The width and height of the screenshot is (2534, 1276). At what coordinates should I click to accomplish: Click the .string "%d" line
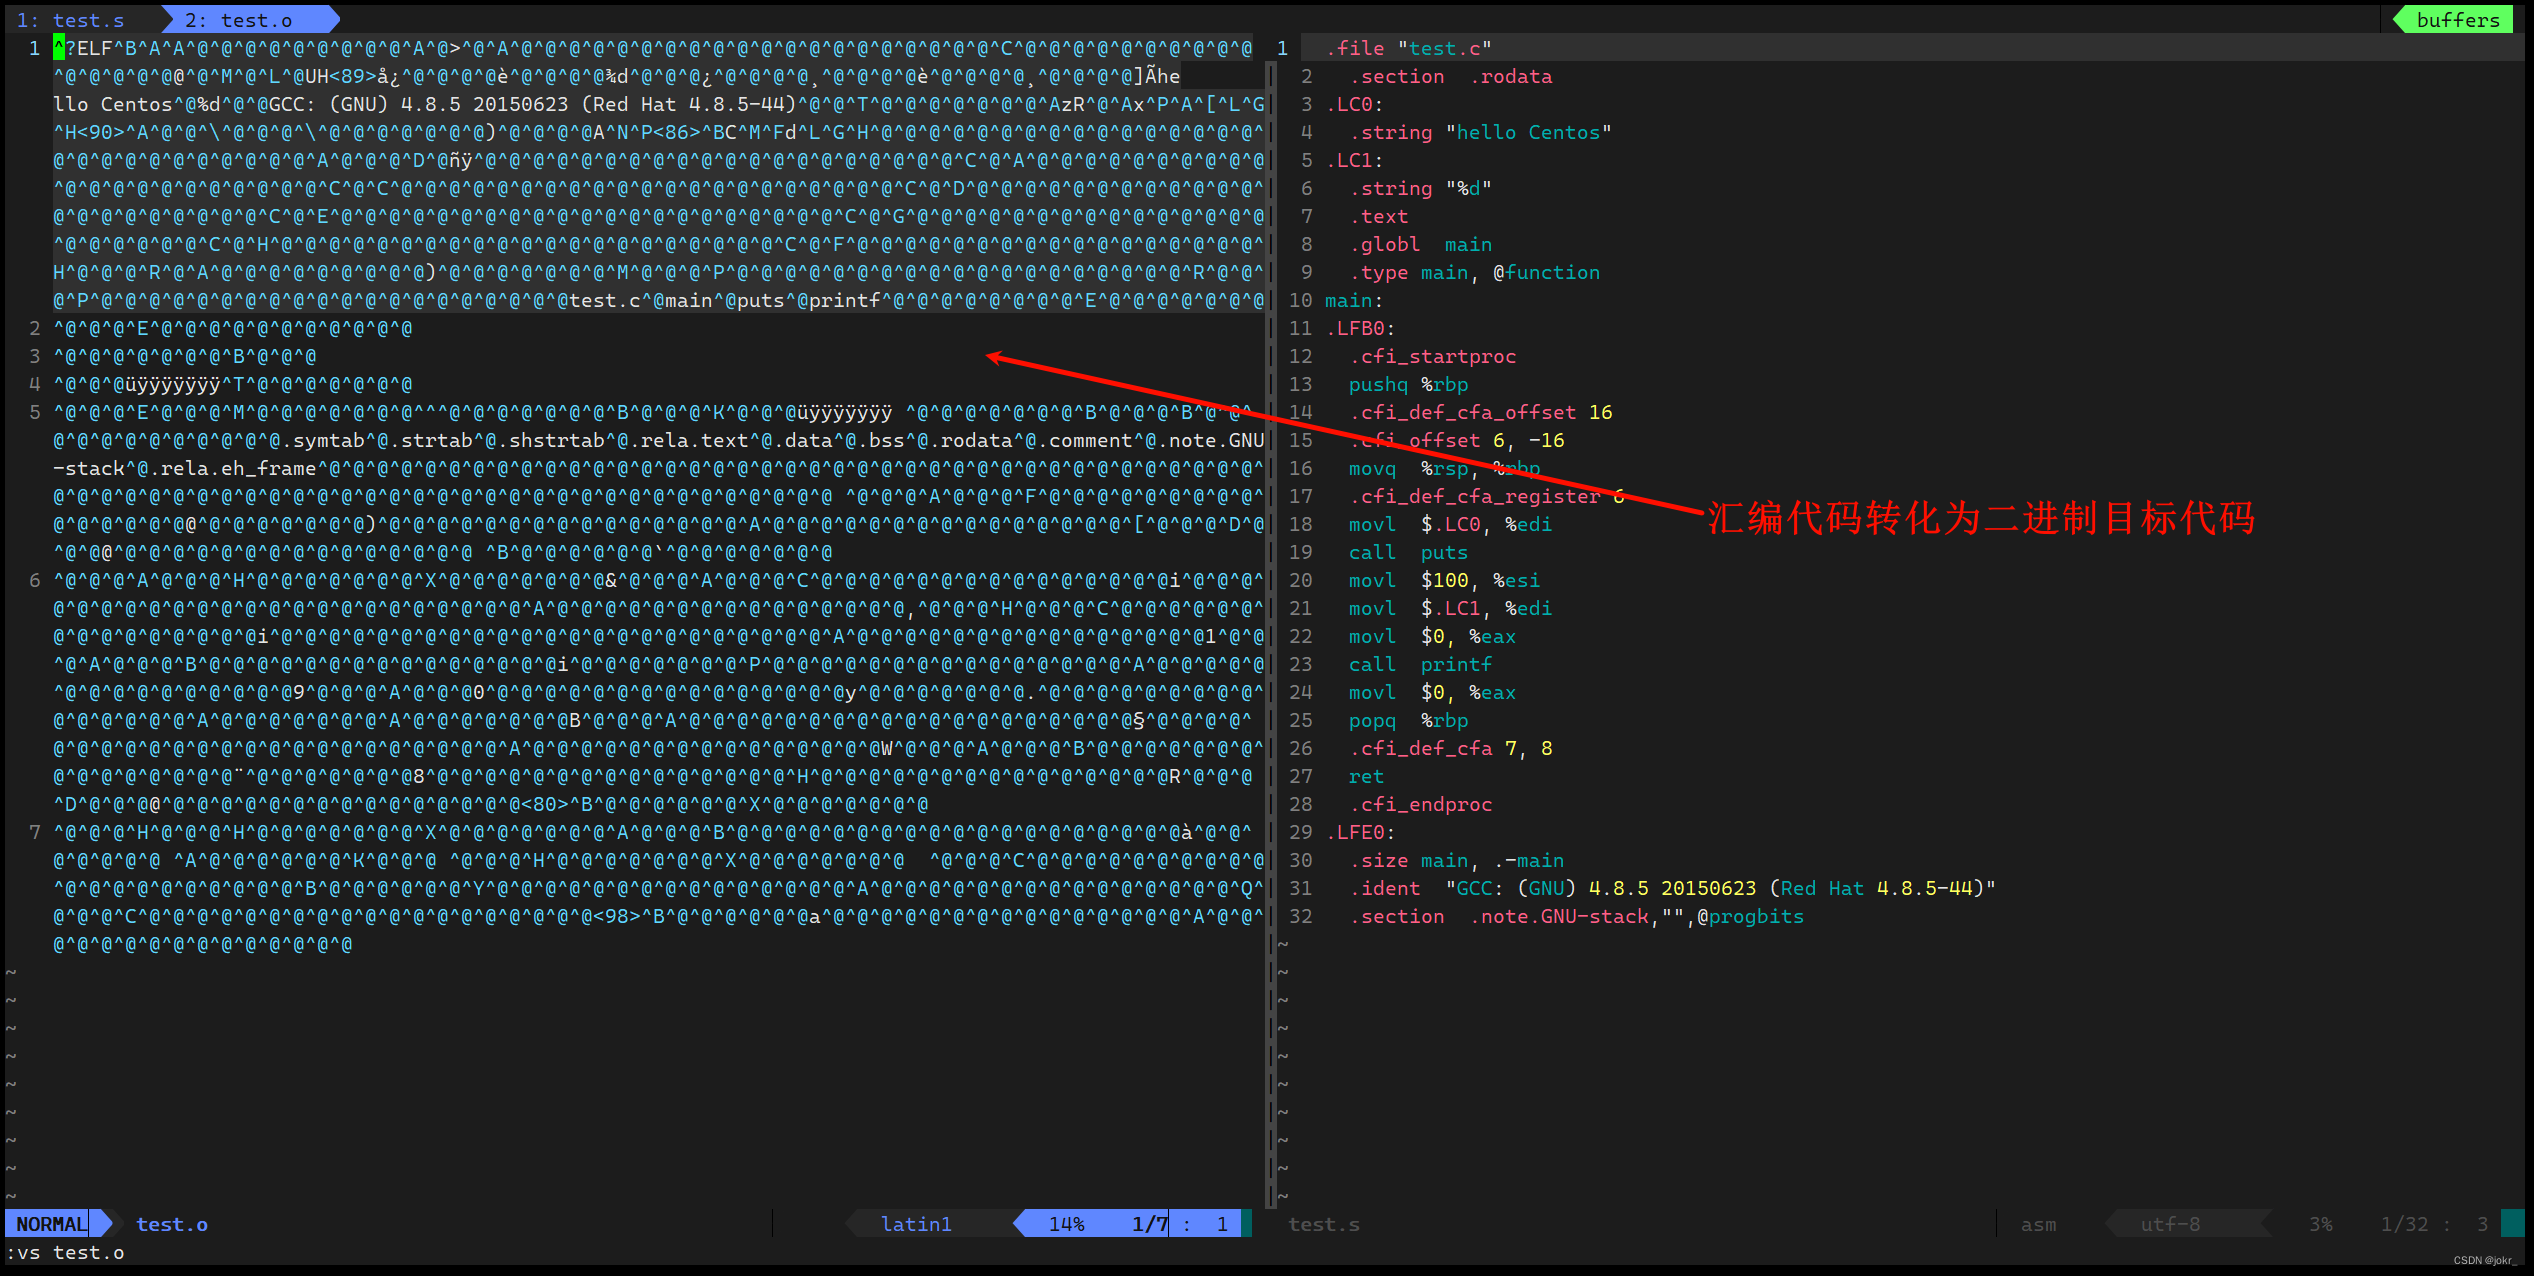(x=1421, y=188)
